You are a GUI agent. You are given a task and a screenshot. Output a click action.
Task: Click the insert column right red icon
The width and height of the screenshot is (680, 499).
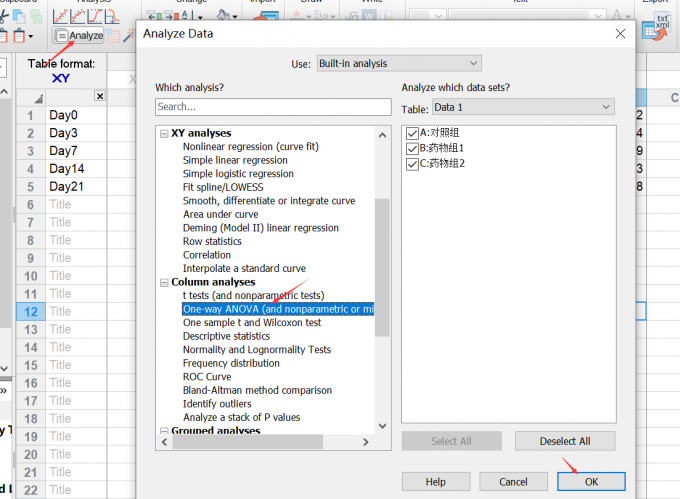coord(171,16)
